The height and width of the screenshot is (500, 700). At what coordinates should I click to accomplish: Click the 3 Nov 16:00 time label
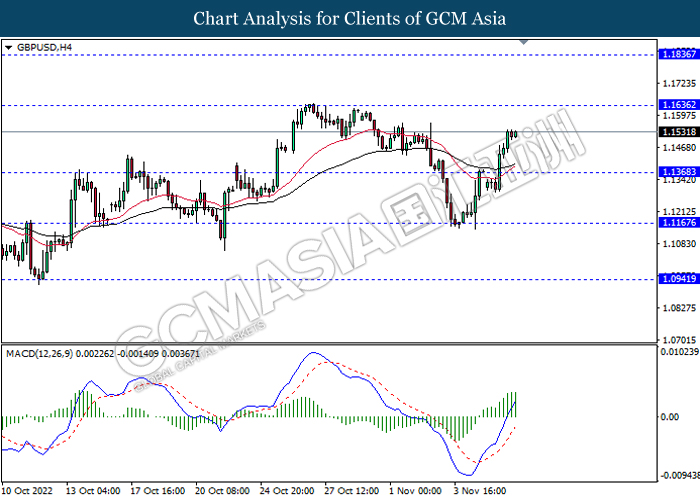480,491
